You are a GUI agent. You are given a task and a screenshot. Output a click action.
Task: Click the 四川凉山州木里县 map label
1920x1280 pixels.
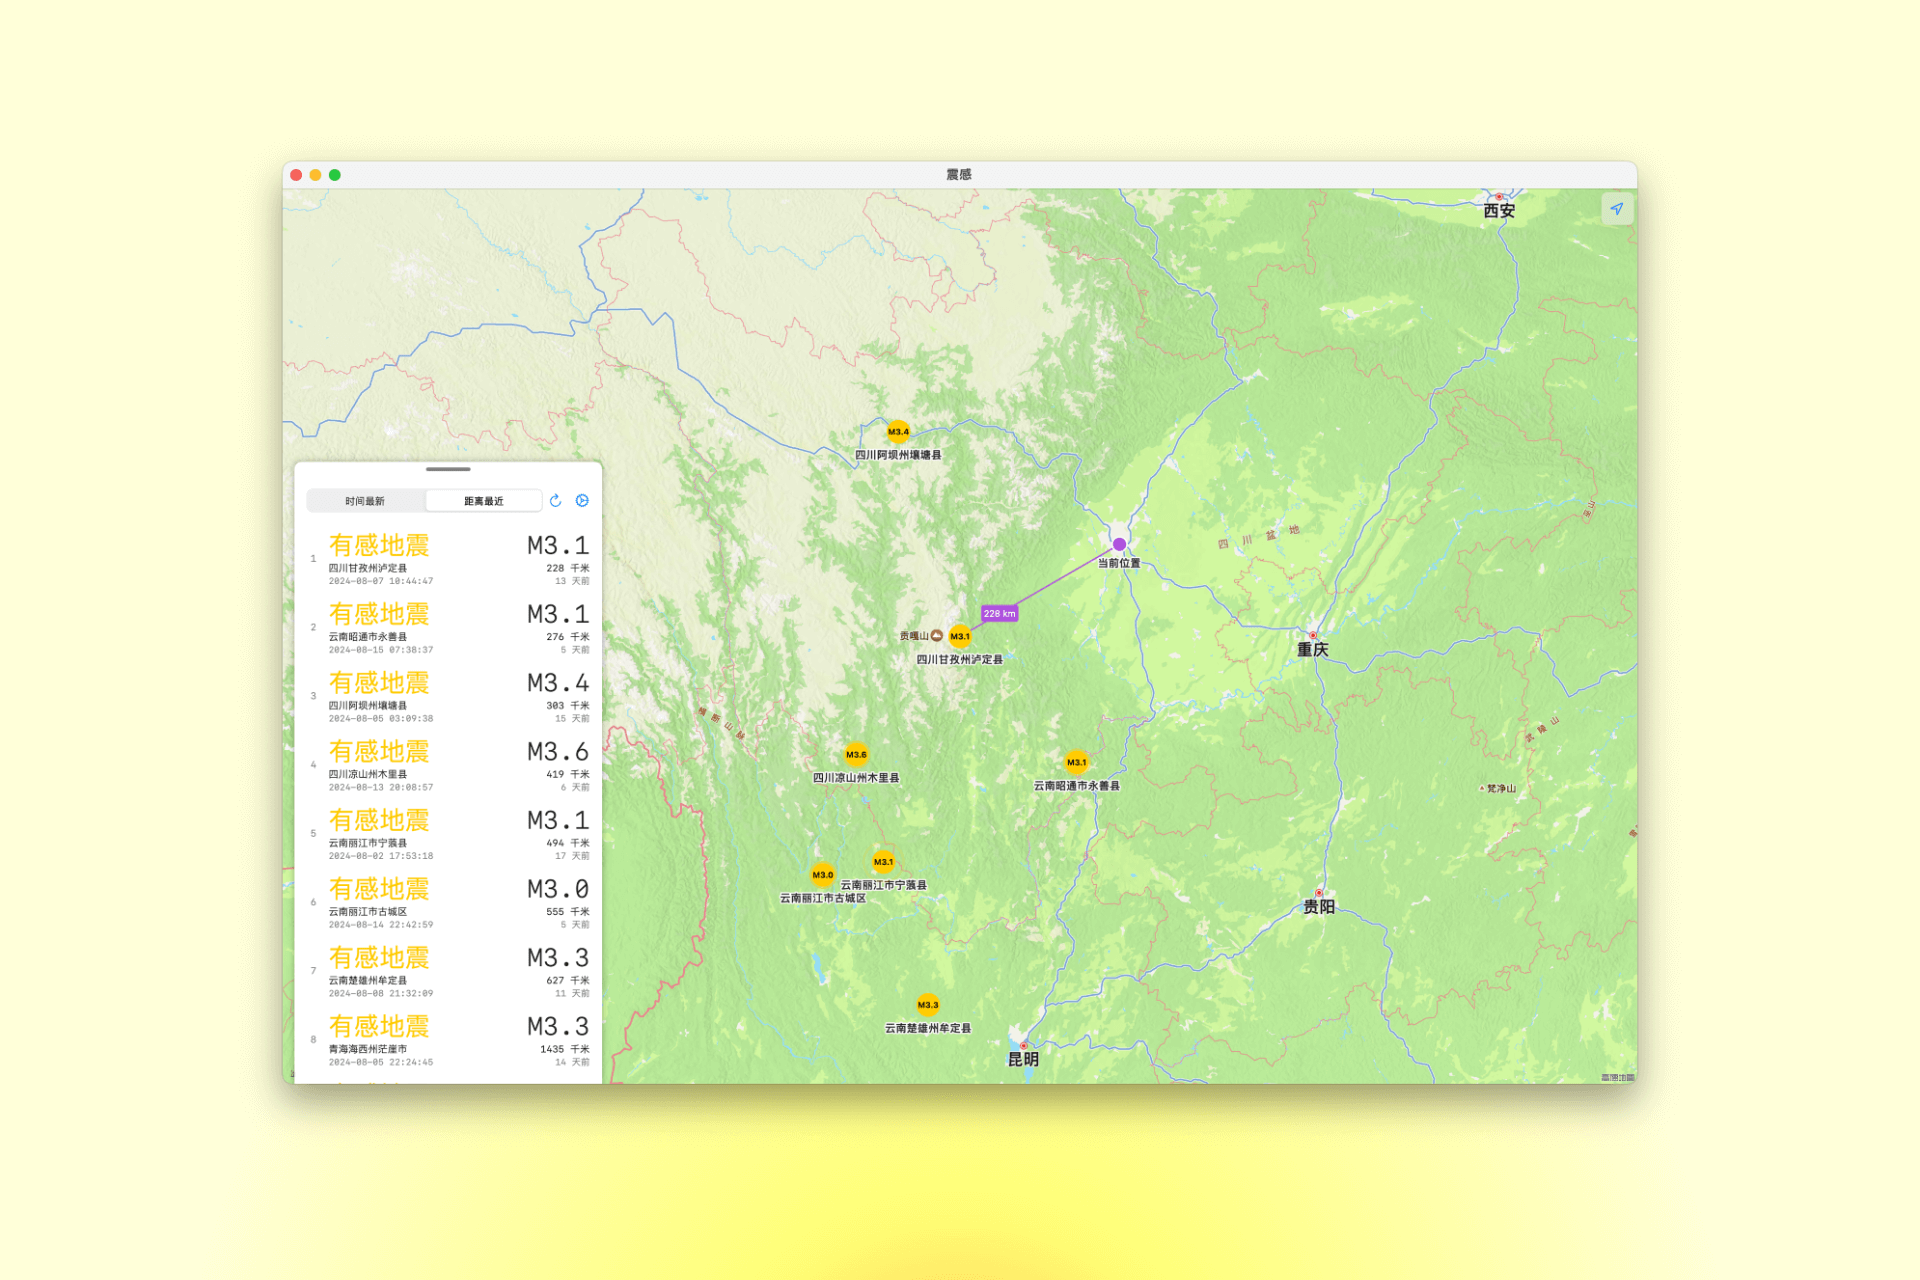(x=856, y=778)
